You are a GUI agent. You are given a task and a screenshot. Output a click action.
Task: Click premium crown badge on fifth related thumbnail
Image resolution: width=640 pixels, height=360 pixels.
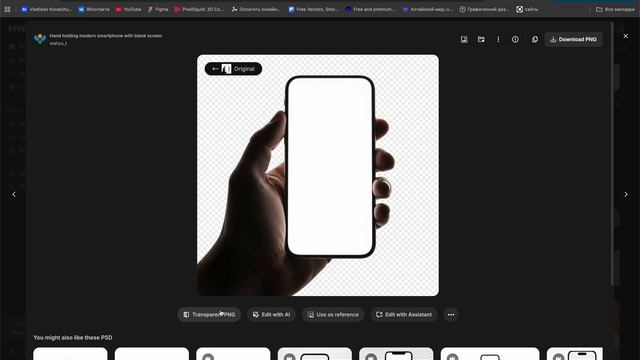pyautogui.click(x=371, y=357)
